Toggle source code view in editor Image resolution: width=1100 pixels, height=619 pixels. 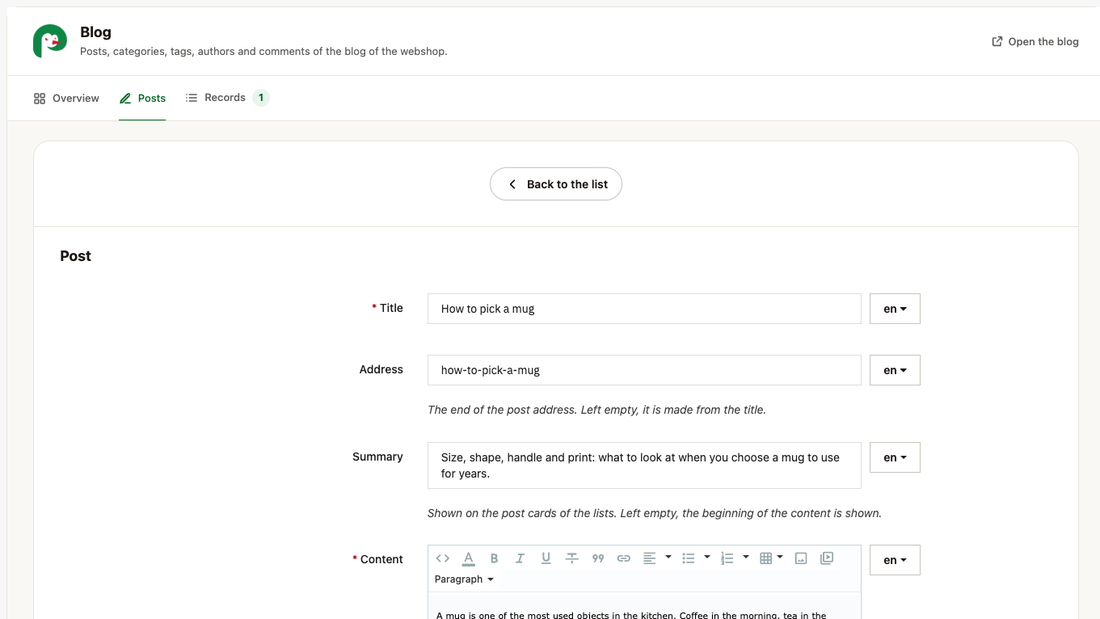443,558
